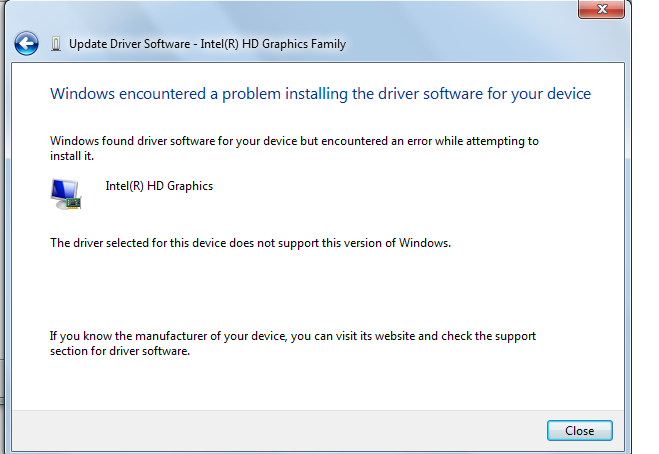Click the empty window frame above the title

pyautogui.click(x=300, y=12)
